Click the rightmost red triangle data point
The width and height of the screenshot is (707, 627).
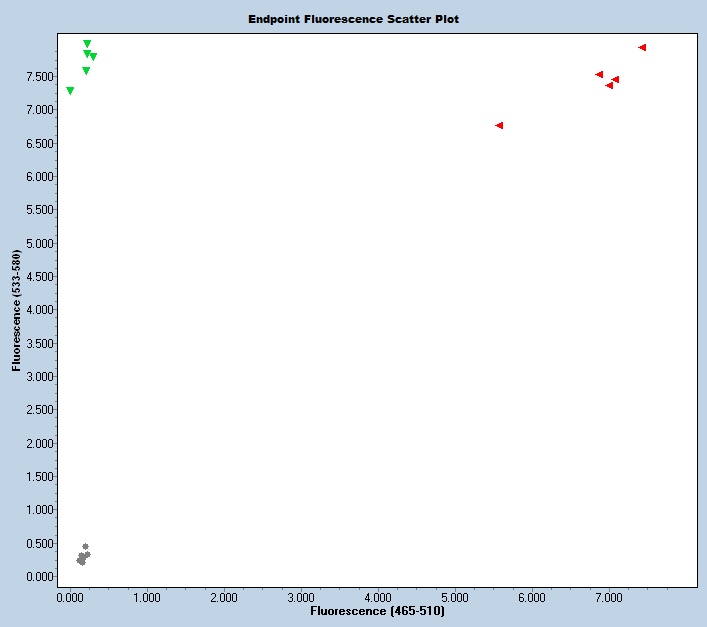click(x=642, y=48)
